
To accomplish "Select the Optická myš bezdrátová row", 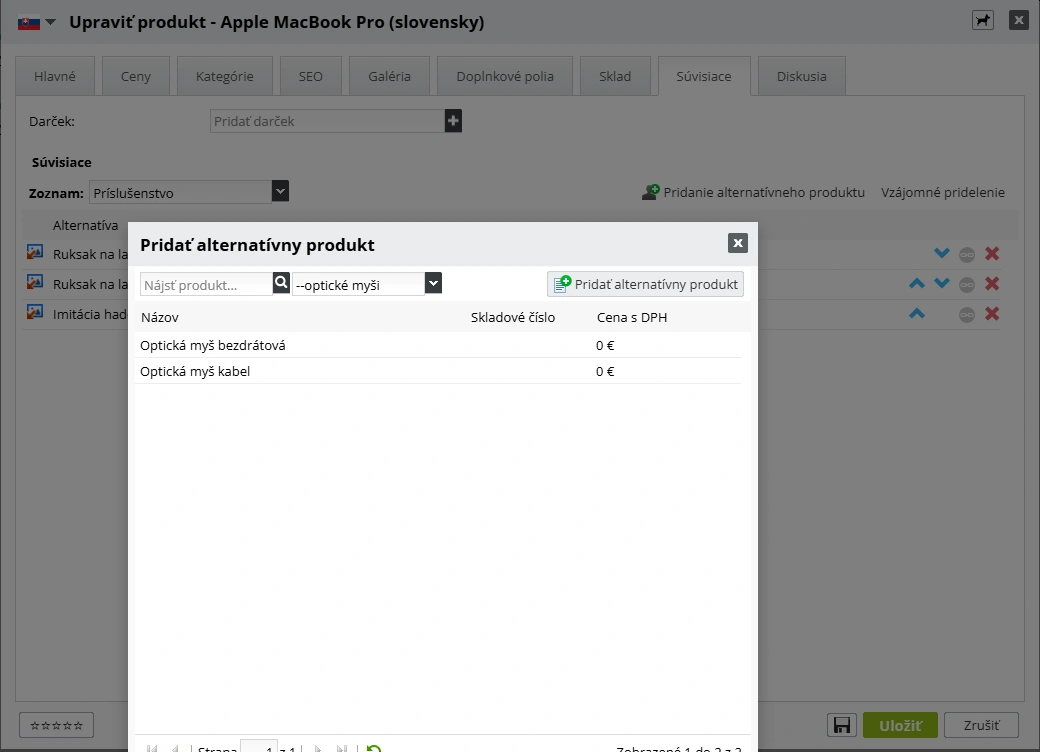I will click(438, 345).
